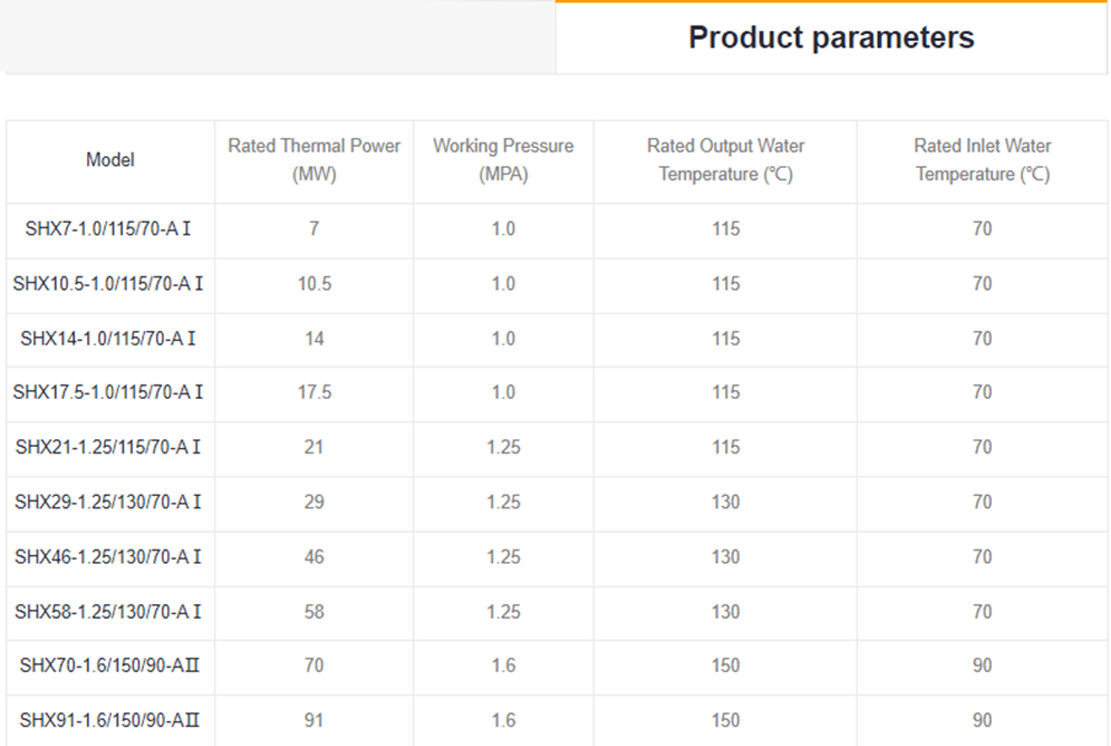Click the Model column header

[x=110, y=160]
